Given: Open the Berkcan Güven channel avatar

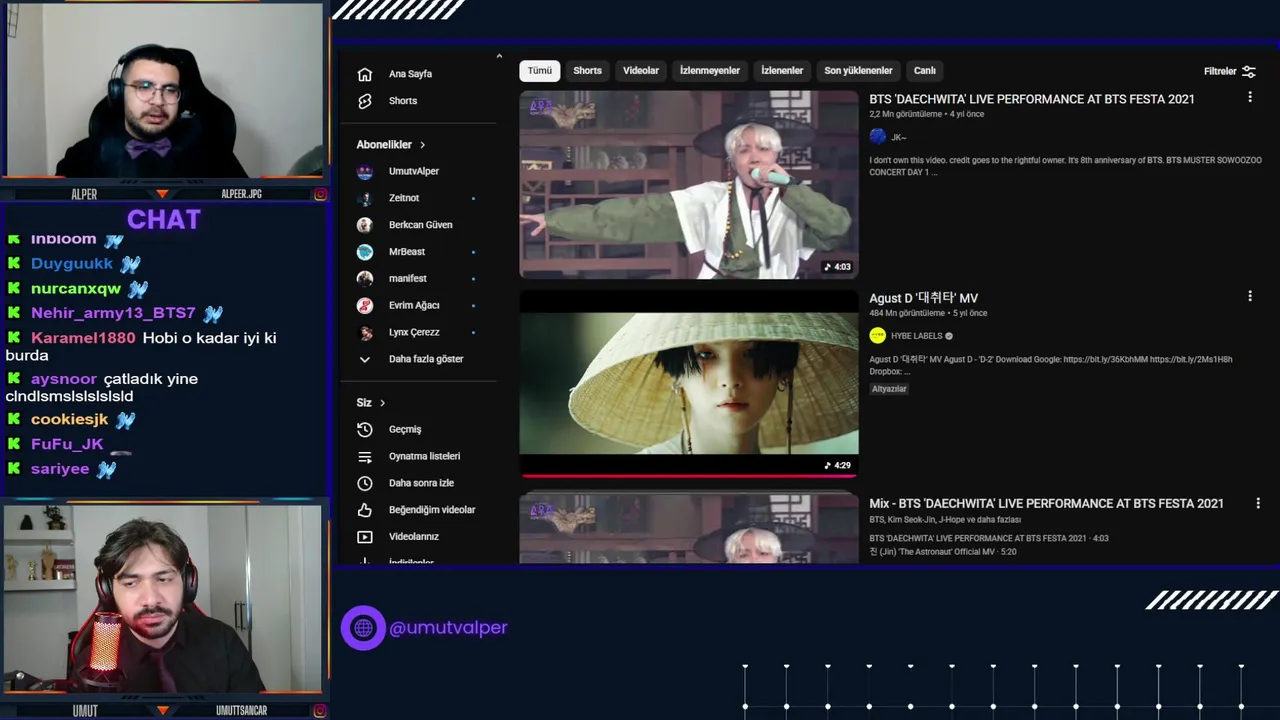Looking at the screenshot, I should click(365, 225).
